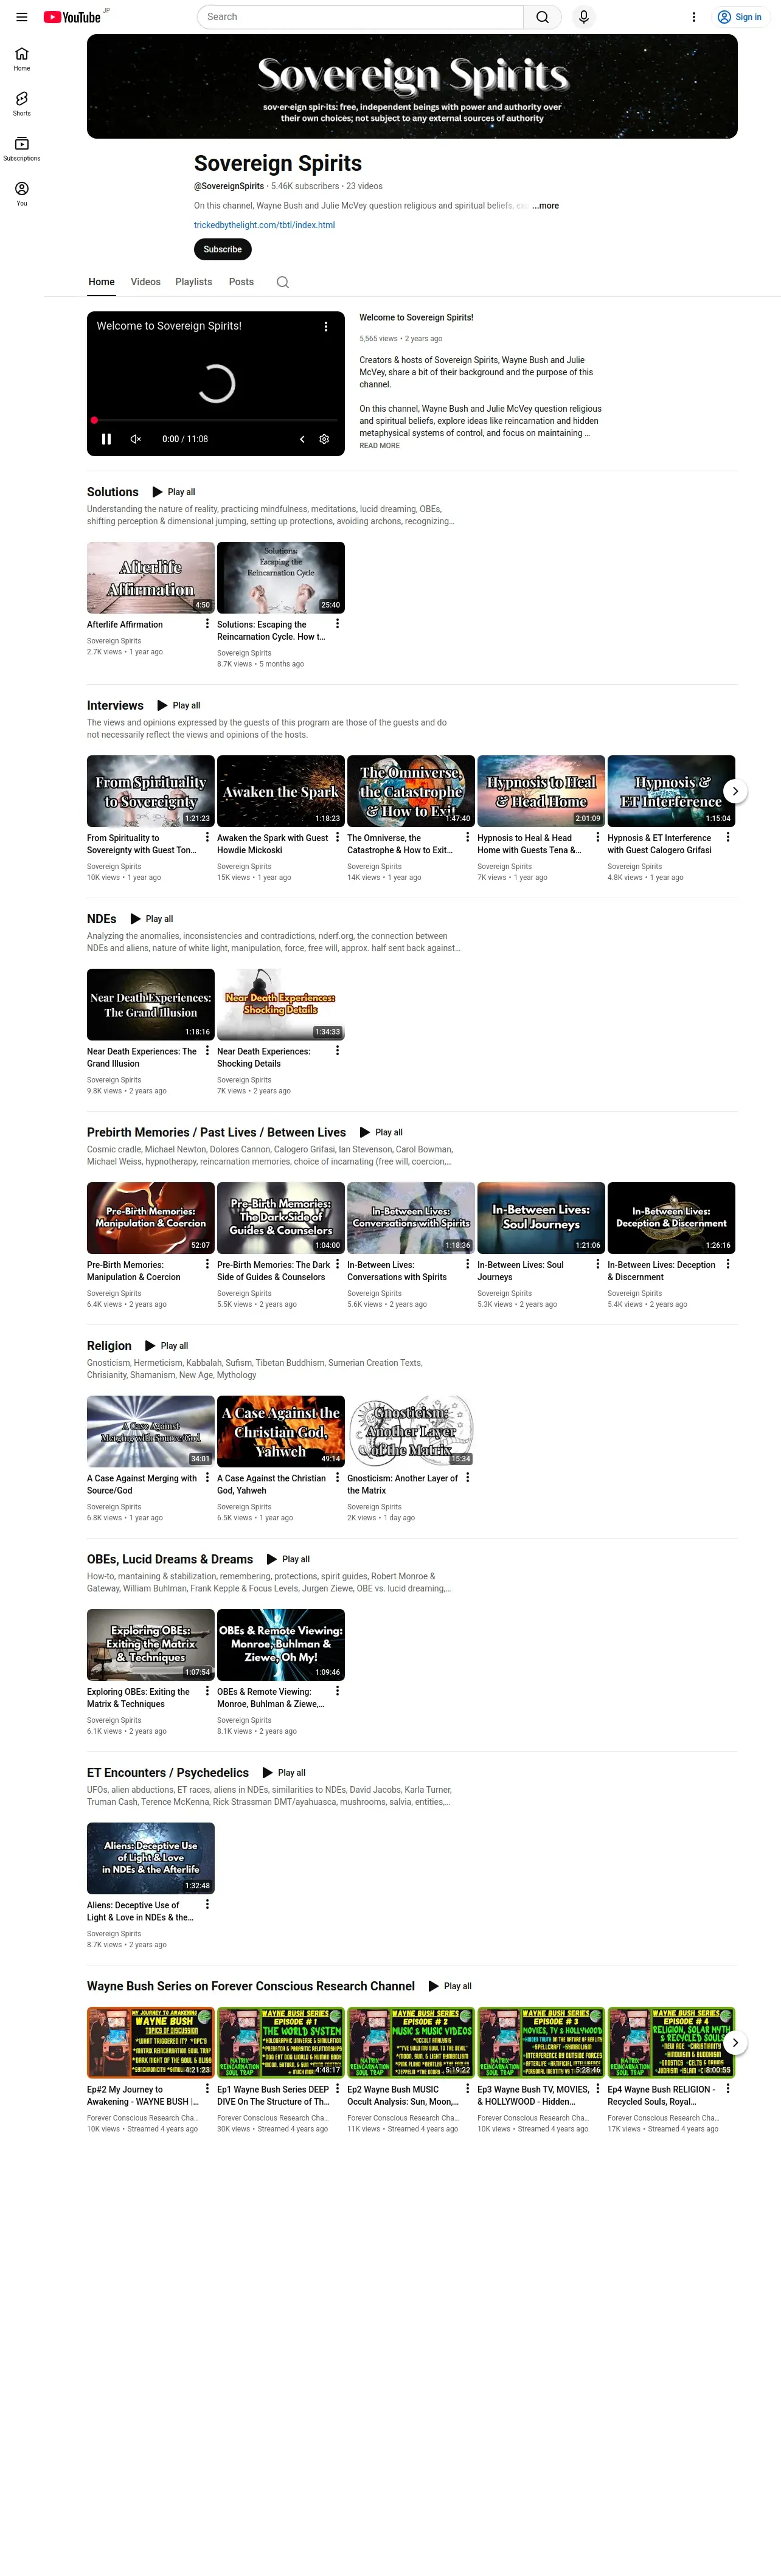Open options menu for Afterlife Affirmation video
The height and width of the screenshot is (2576, 781).
(x=207, y=623)
